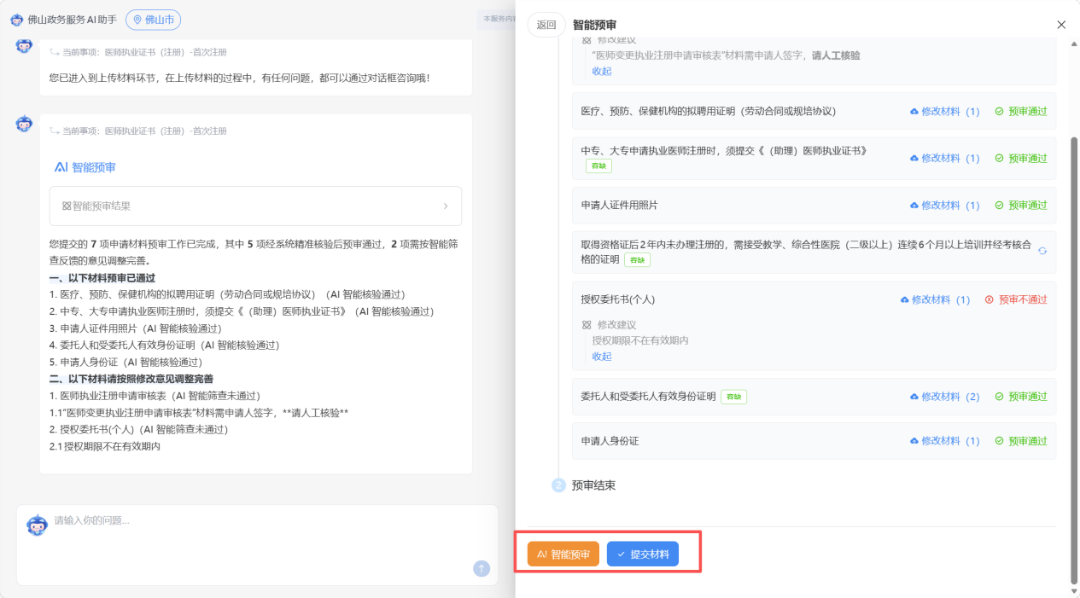
Task: Click 容缺 tag on 委托人和受委托人 row
Action: tap(734, 397)
